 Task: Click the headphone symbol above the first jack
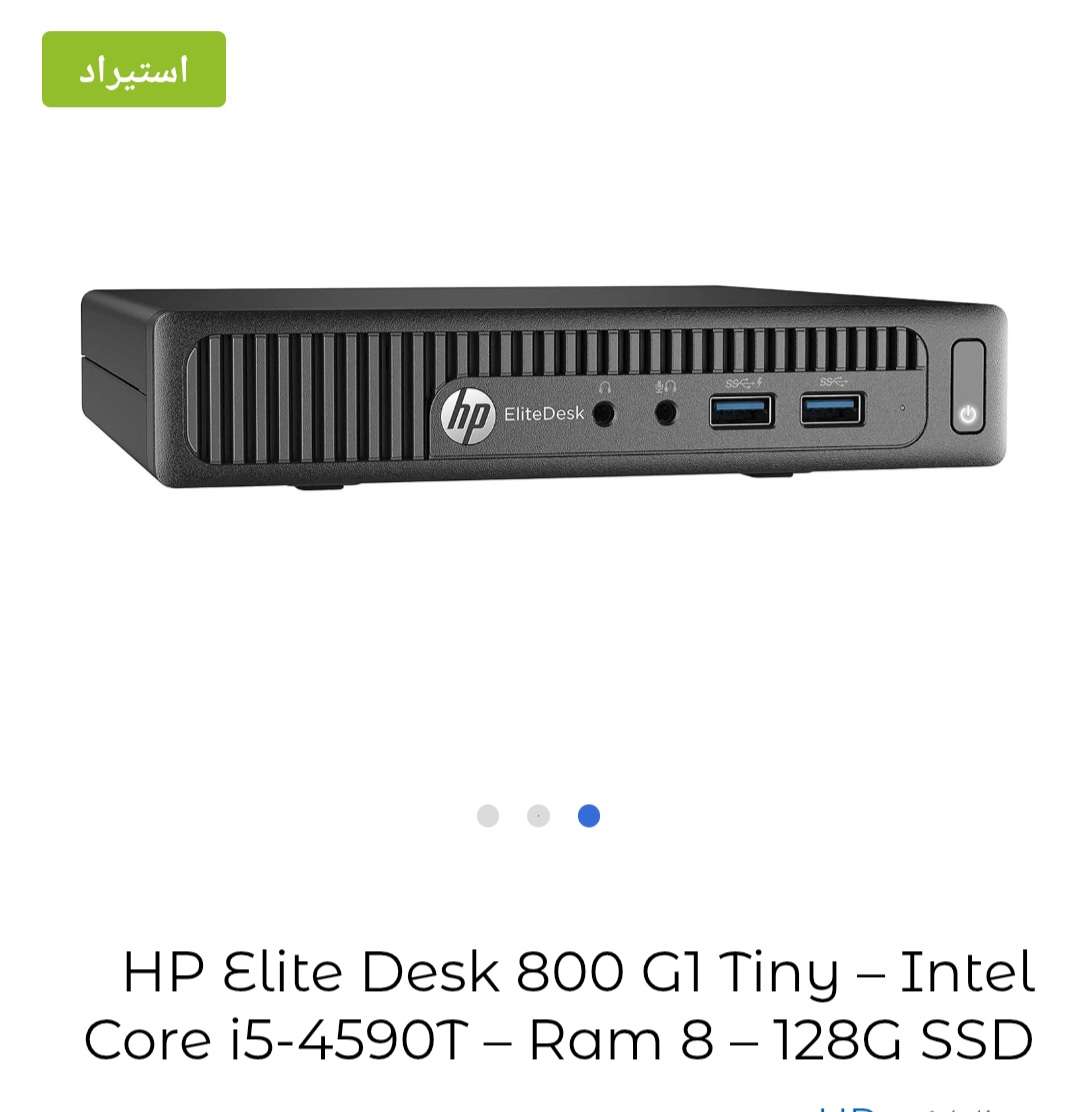604,387
